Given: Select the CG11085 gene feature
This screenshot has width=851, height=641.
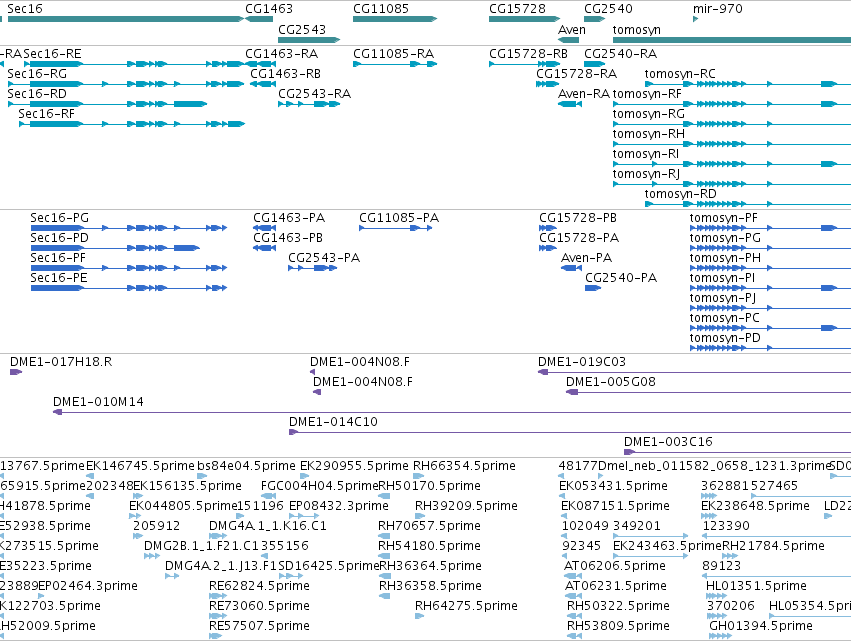Looking at the screenshot, I should (x=395, y=19).
